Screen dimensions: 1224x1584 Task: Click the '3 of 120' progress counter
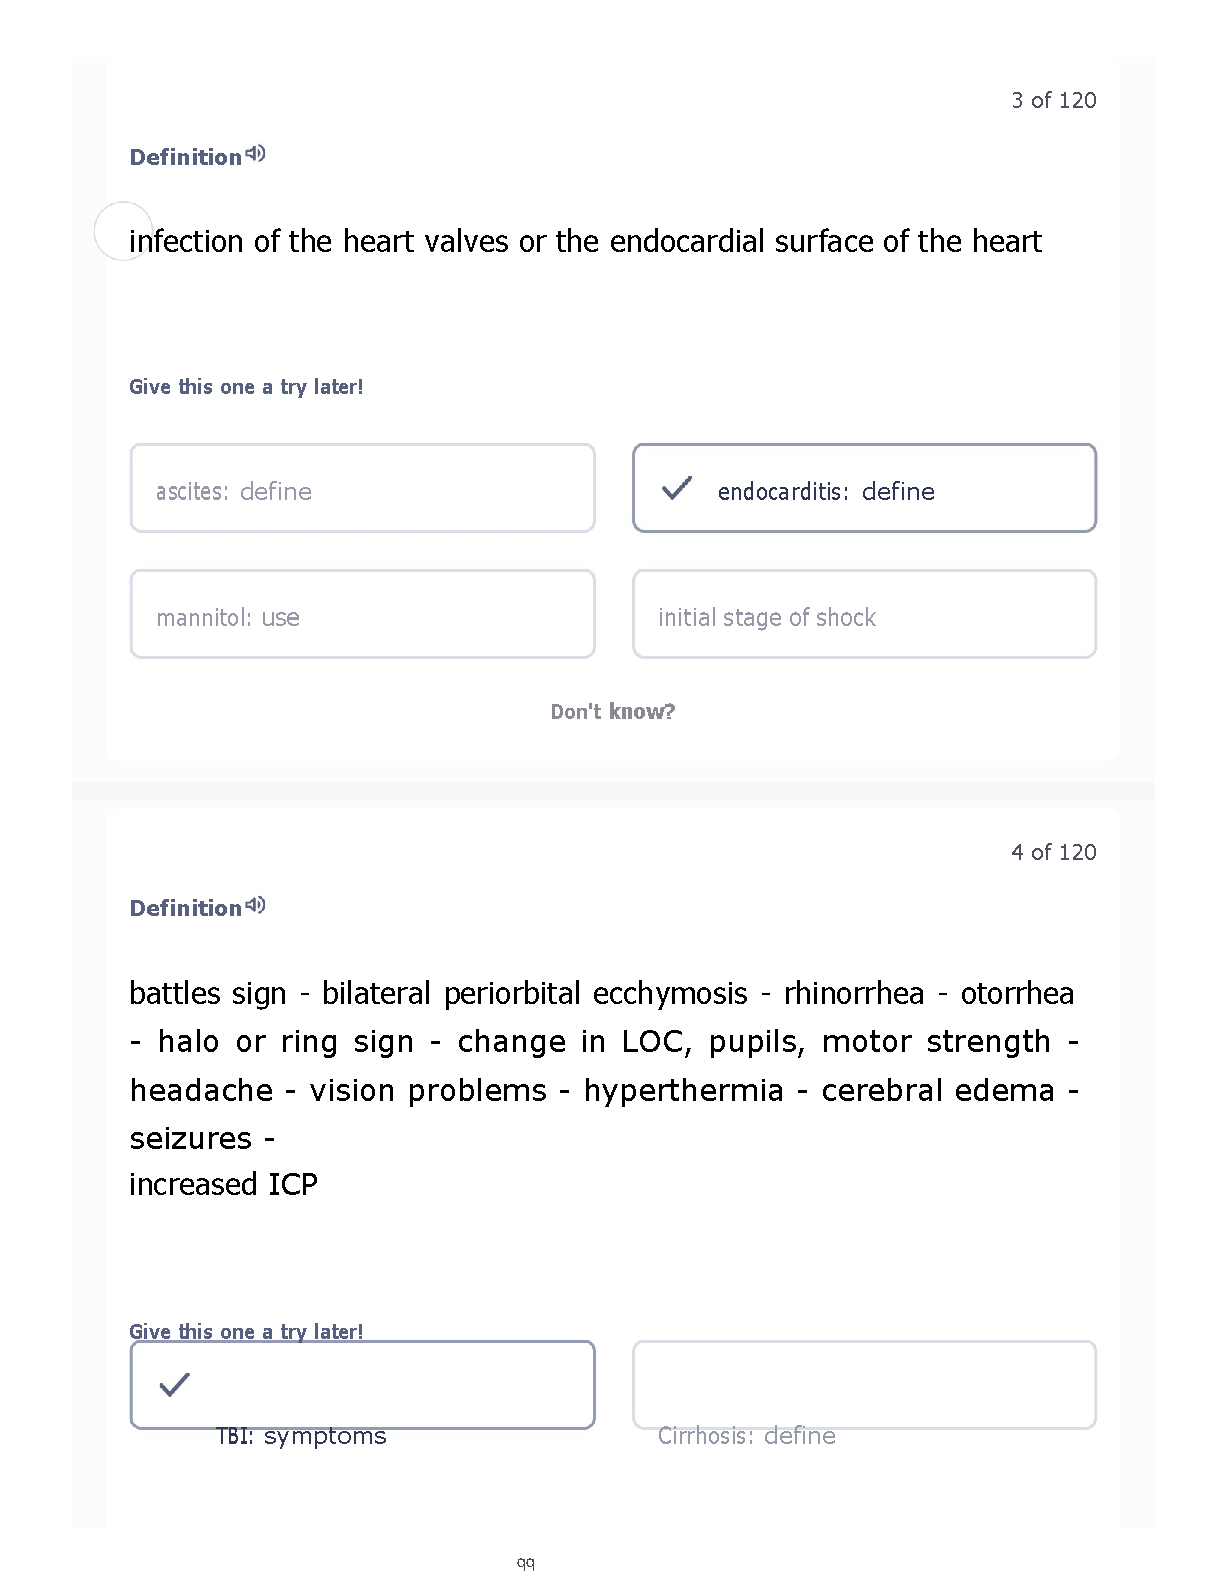point(1054,100)
